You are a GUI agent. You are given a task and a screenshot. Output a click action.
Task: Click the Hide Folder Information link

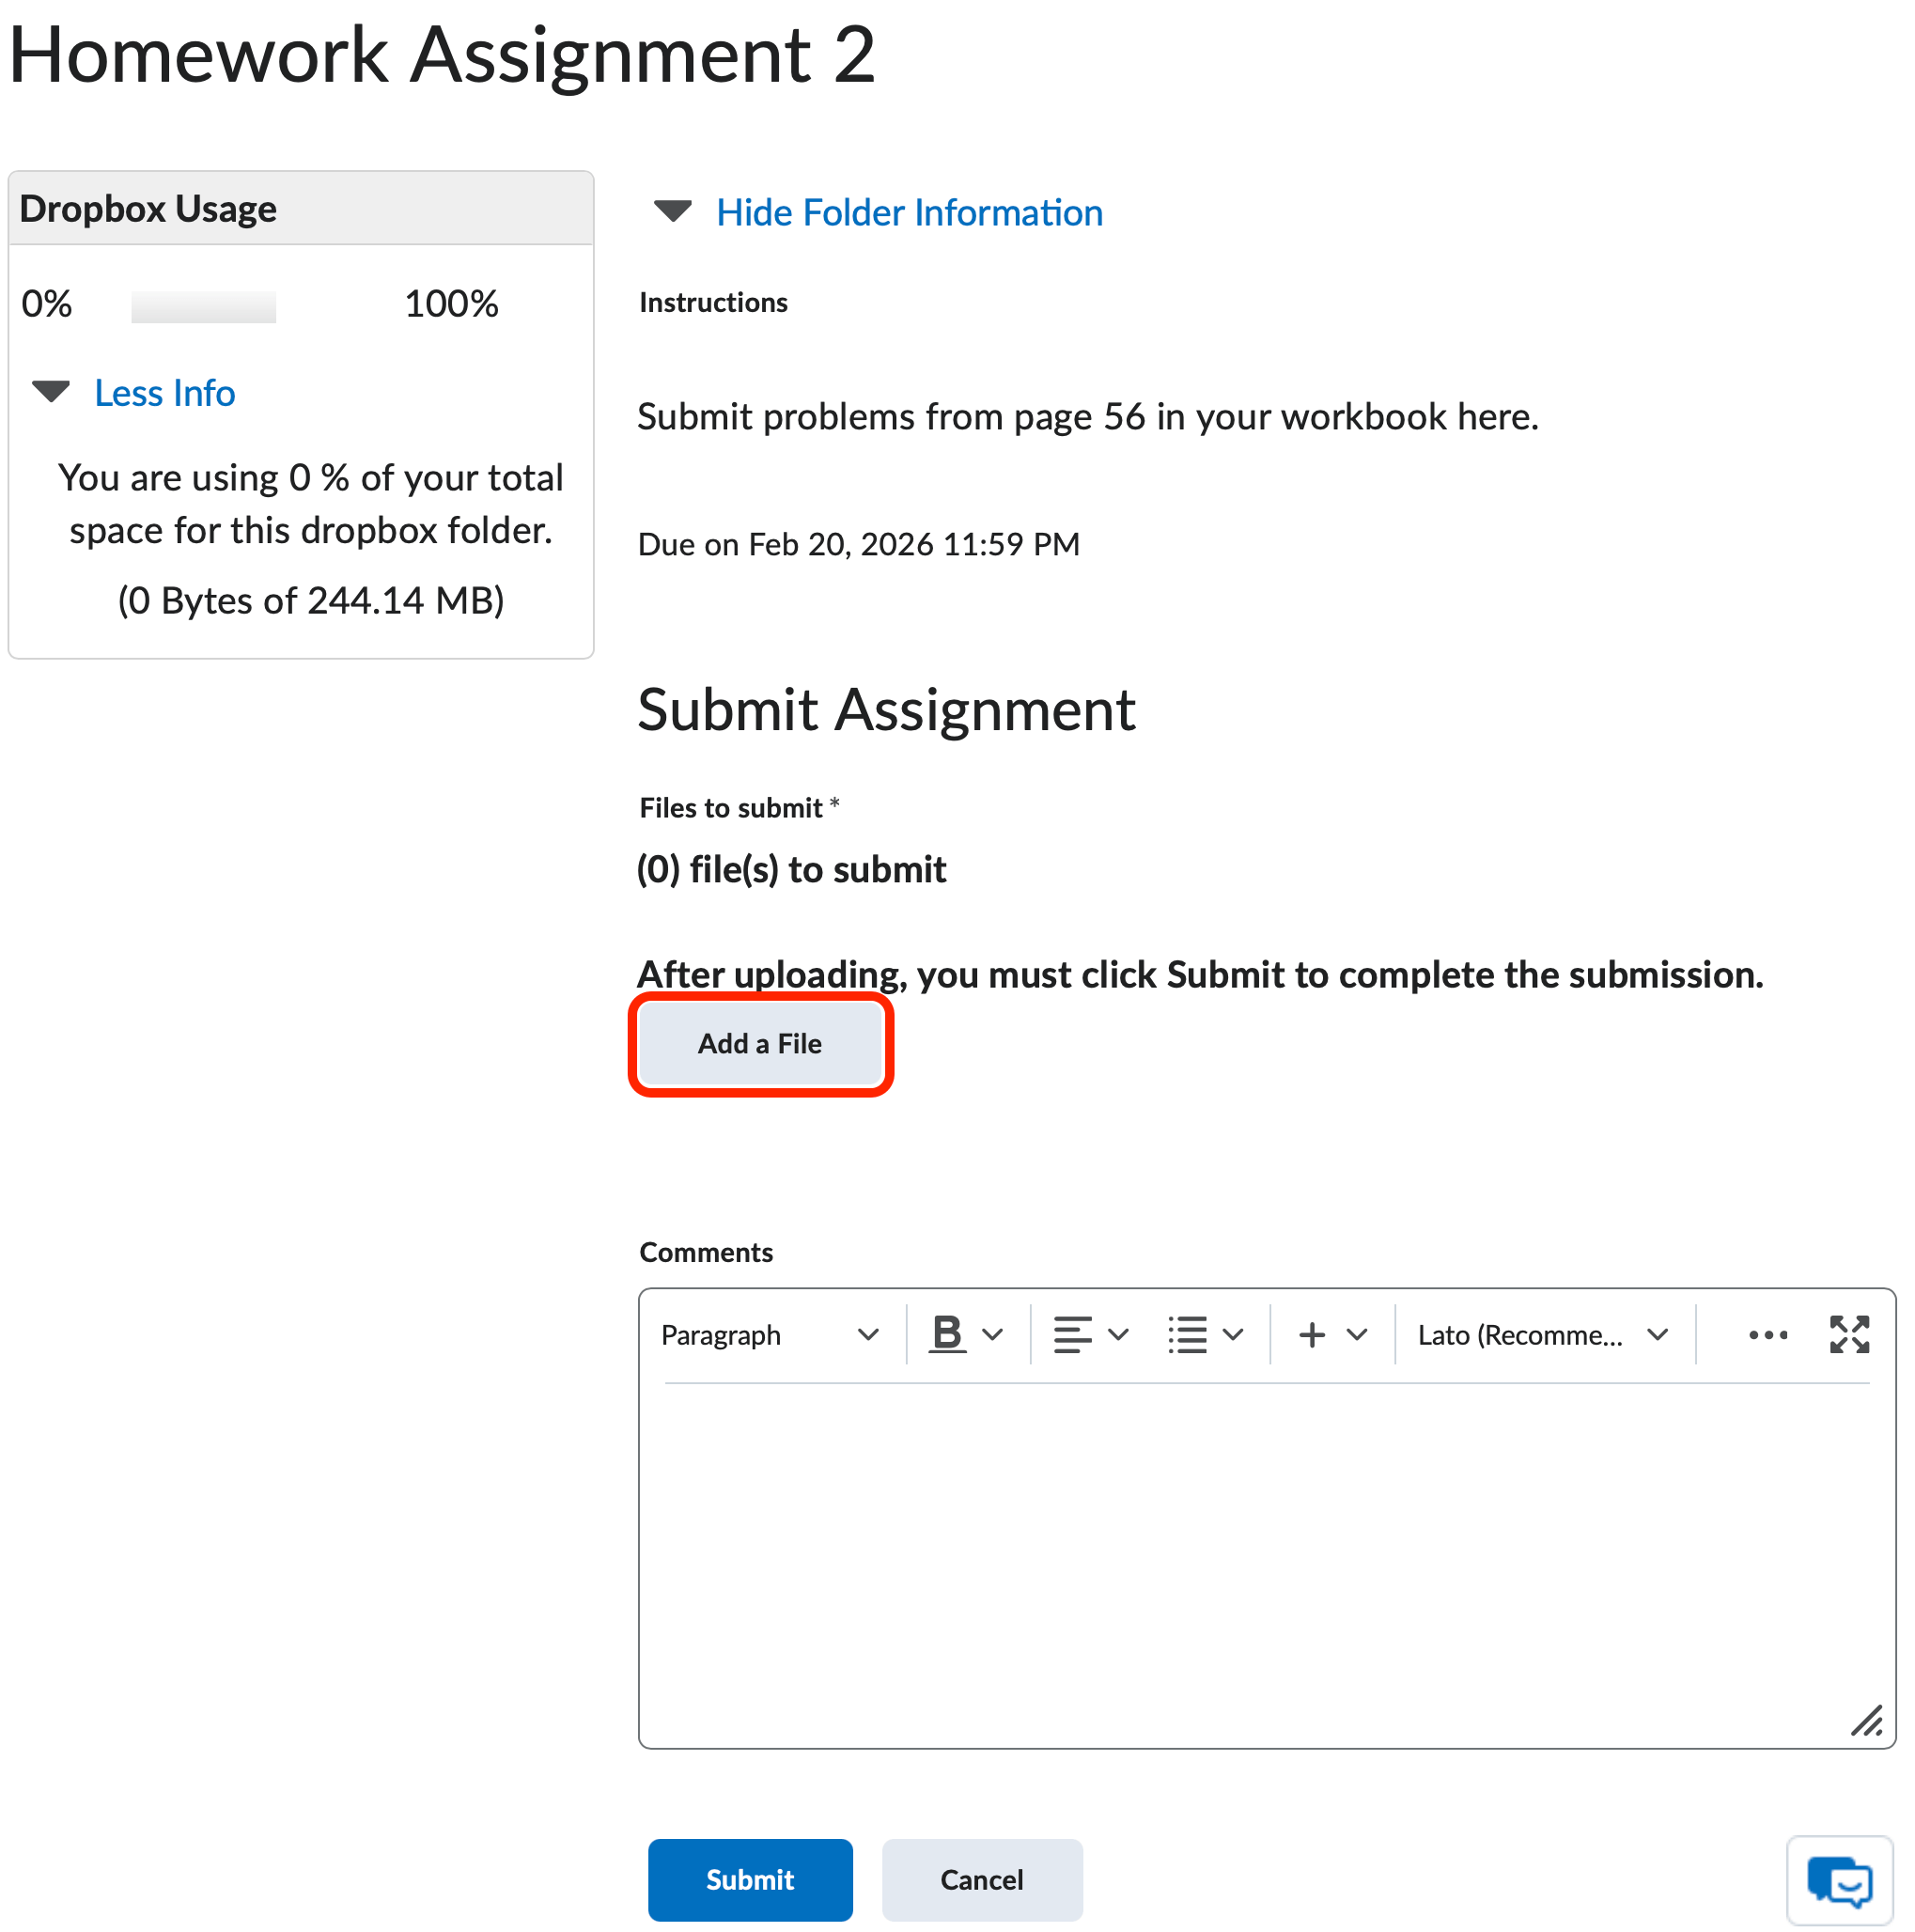click(908, 211)
